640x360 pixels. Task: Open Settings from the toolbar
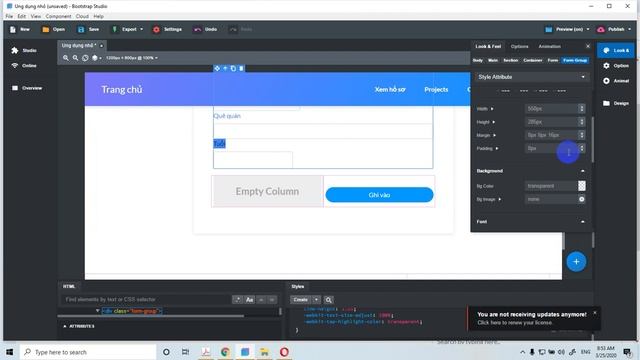click(x=167, y=29)
